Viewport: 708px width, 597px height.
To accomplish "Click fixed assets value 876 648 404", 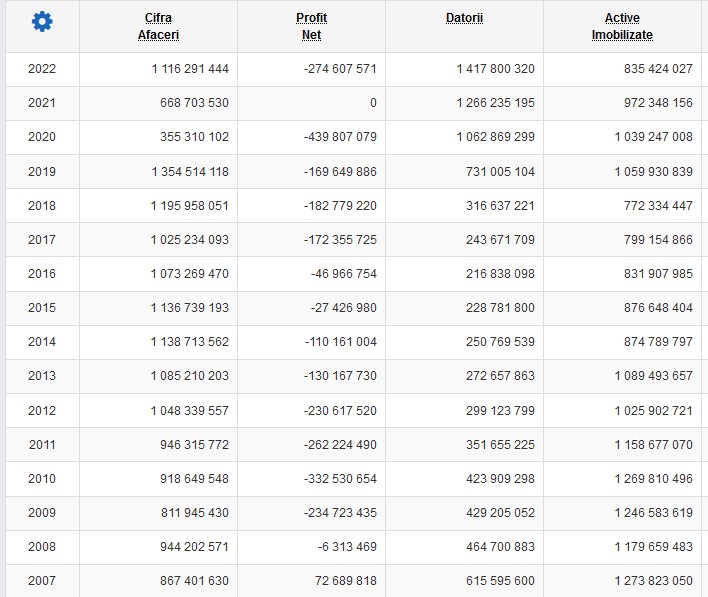I will coord(658,308).
